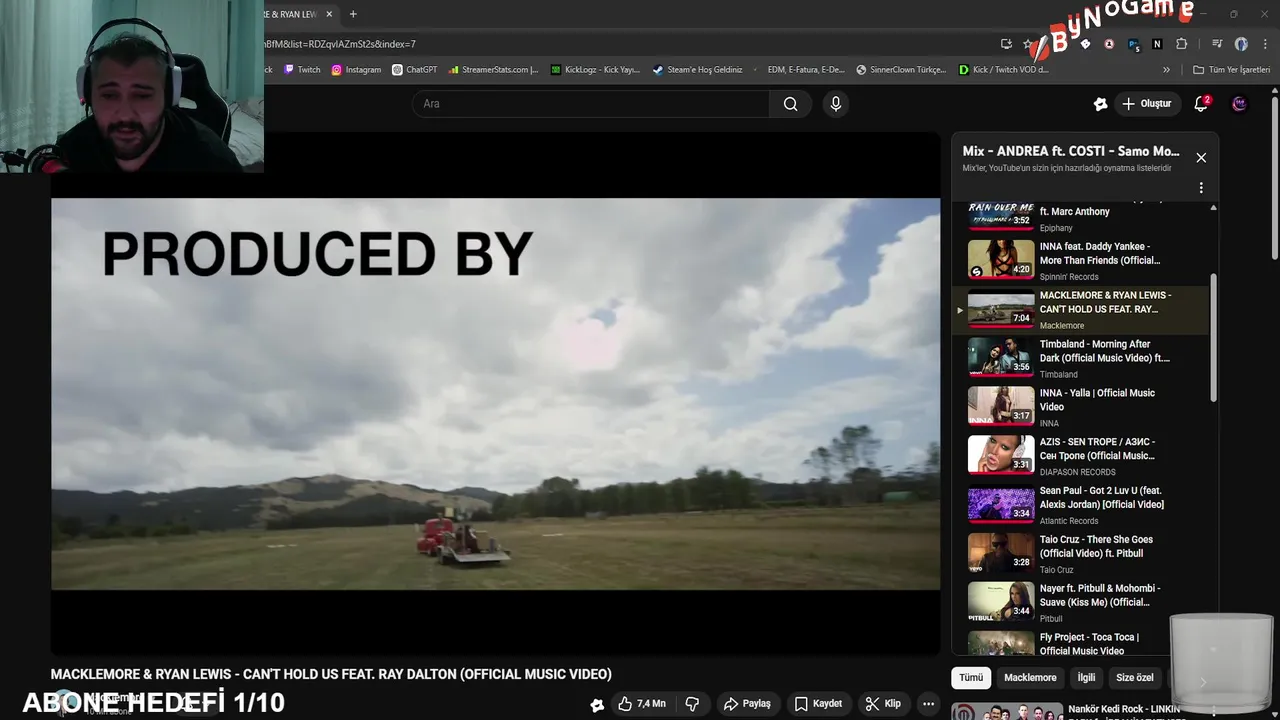Open Tüm Yer İşaretleri bookmarks folder
1280x720 pixels.
click(1231, 70)
